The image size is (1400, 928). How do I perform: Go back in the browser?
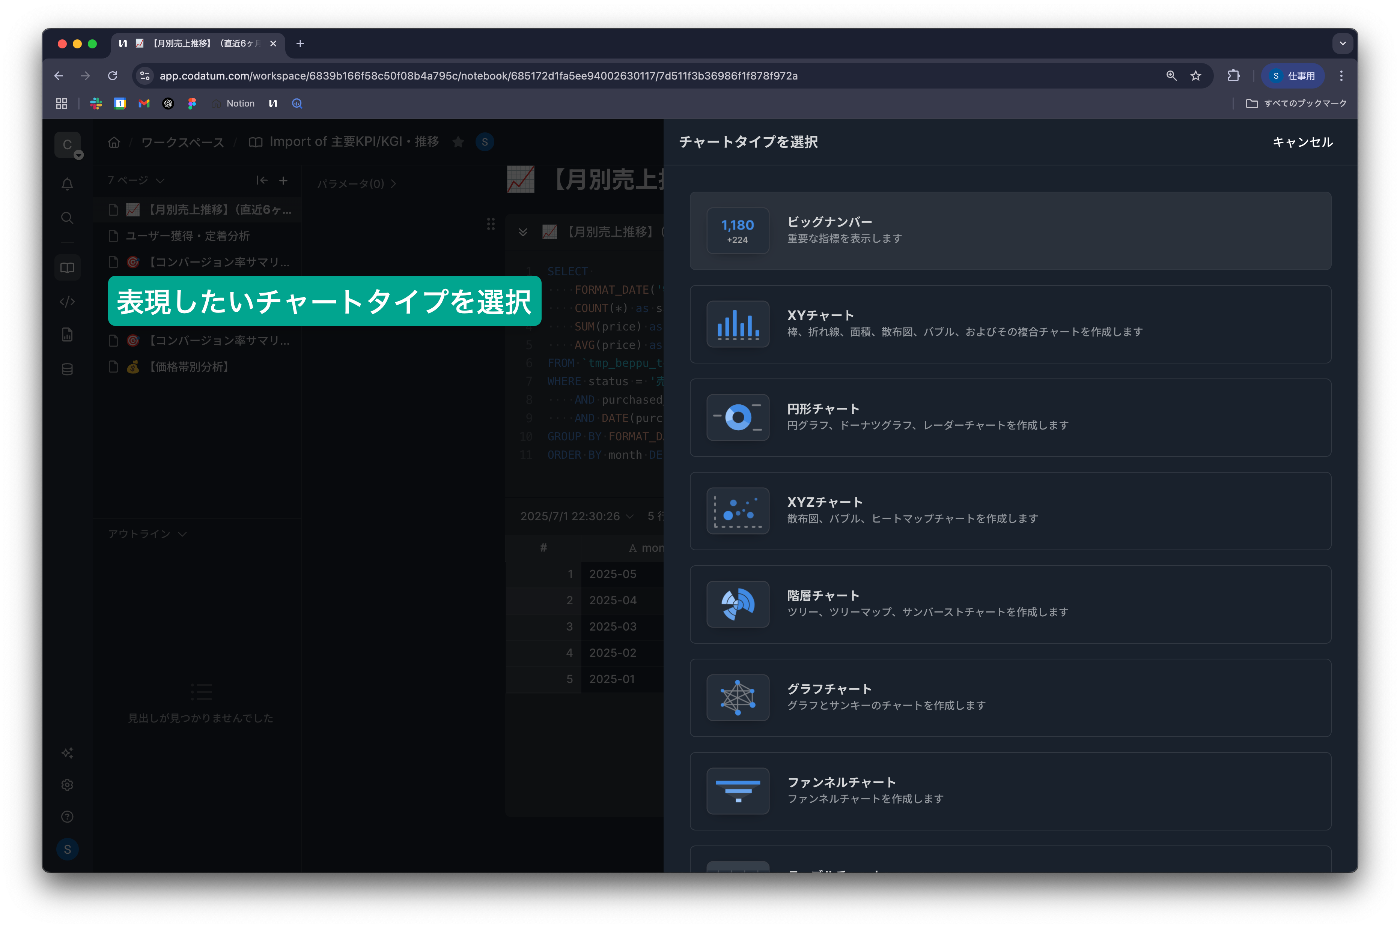tap(59, 76)
